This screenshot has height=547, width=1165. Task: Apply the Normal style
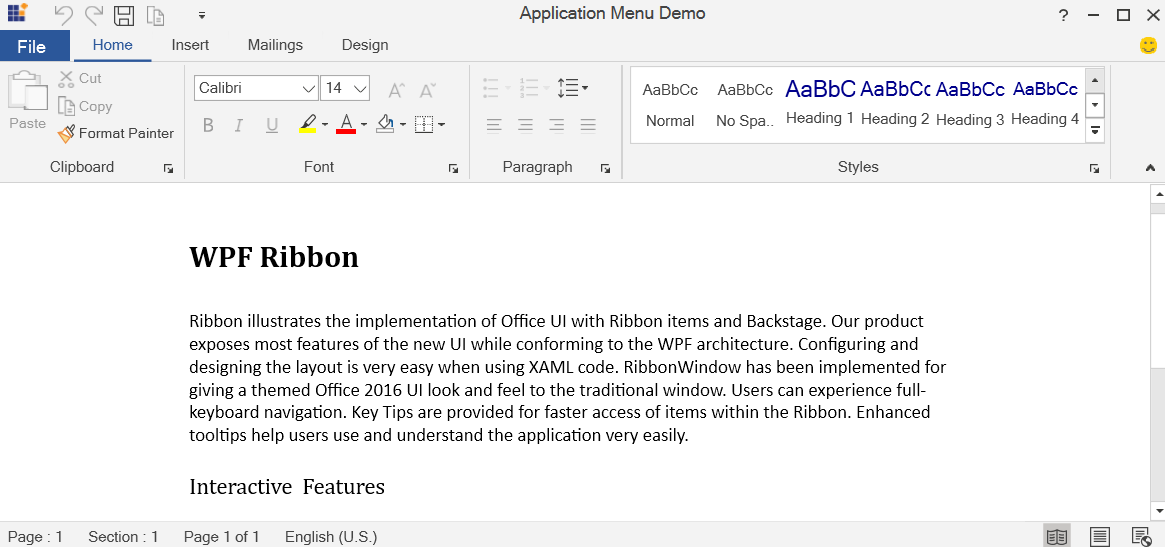pos(670,105)
